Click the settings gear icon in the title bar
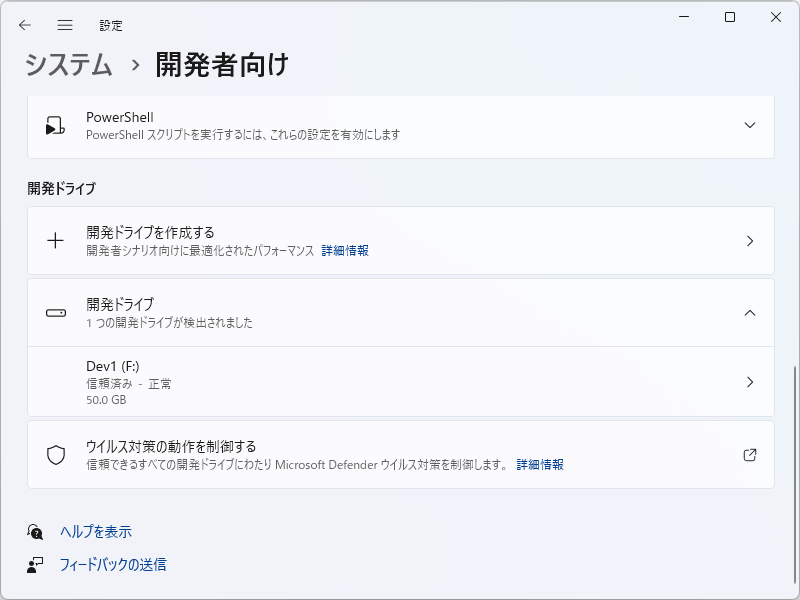Screen dimensions: 800x600 pos(112,25)
